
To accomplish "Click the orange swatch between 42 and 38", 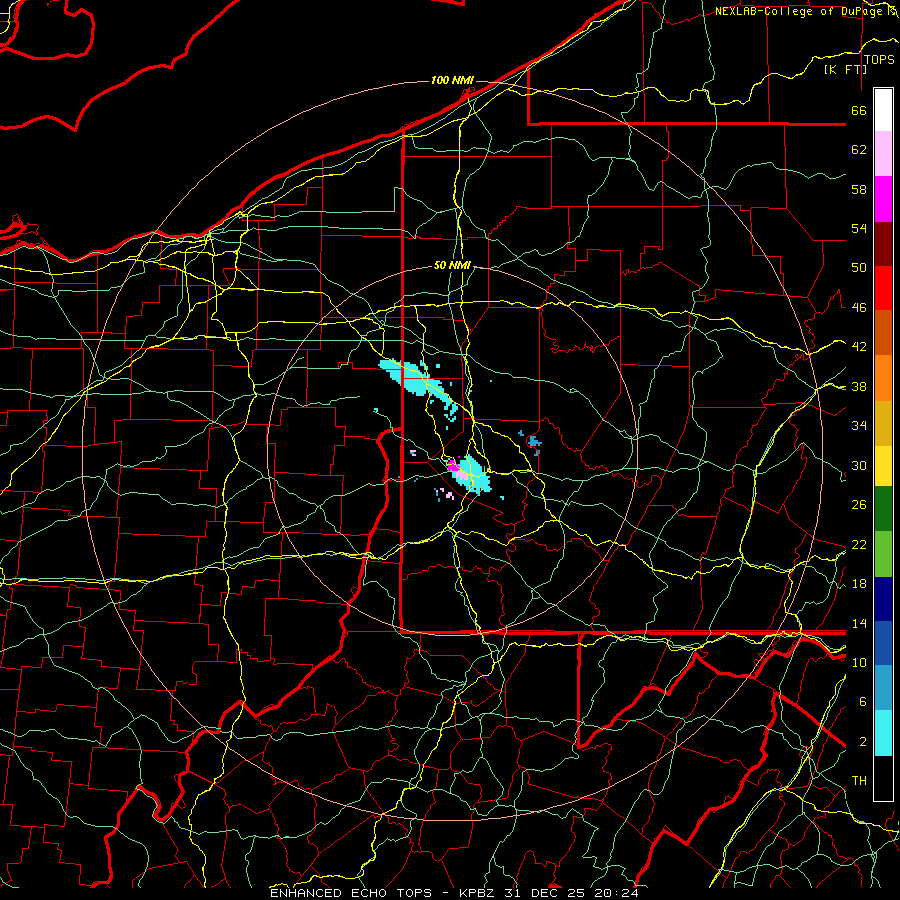I will tap(883, 378).
